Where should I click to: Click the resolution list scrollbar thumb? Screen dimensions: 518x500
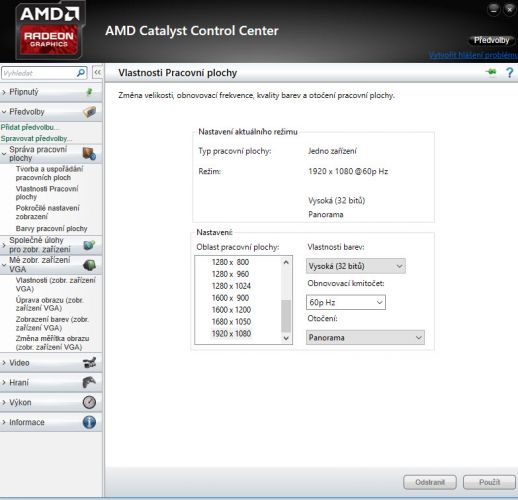286,316
